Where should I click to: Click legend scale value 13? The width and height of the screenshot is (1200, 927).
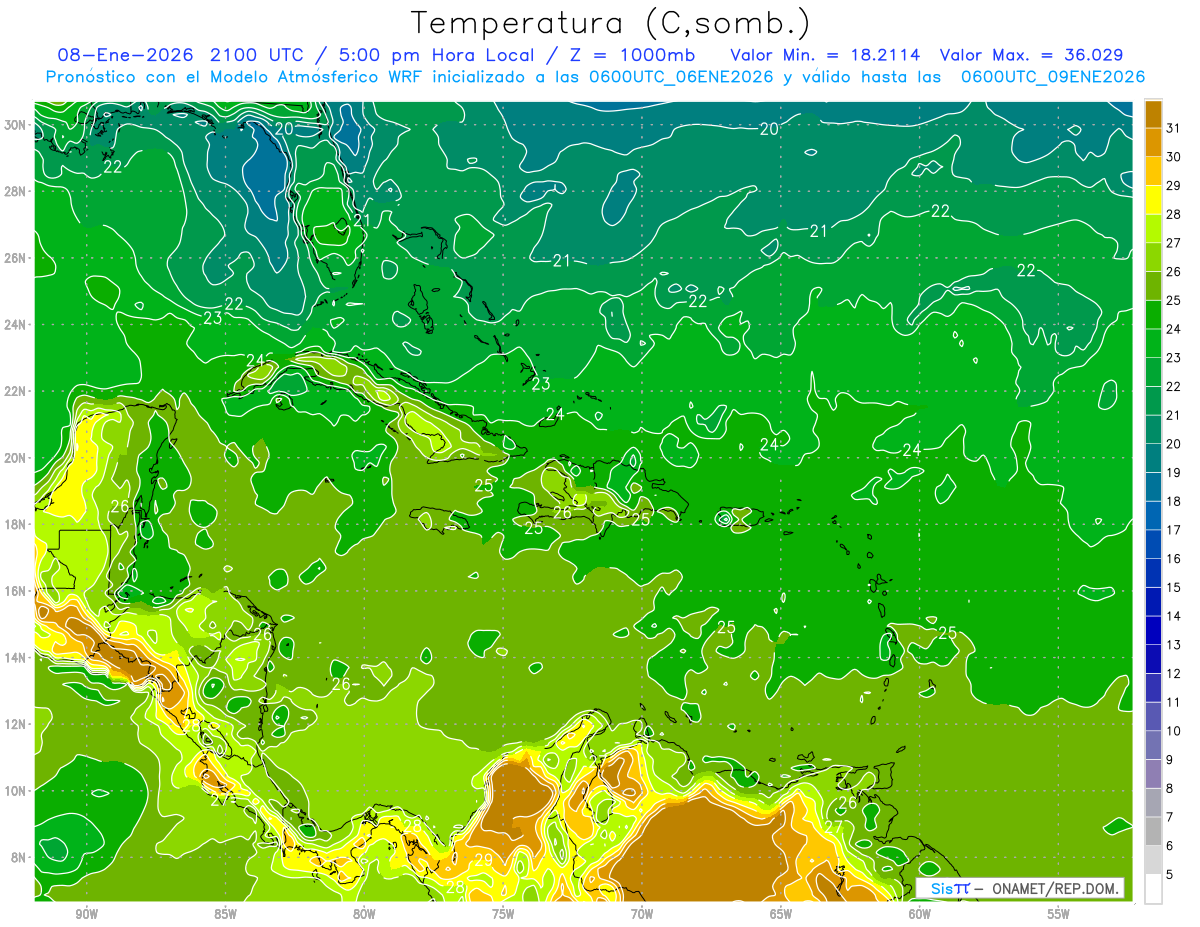[x=1173, y=645]
